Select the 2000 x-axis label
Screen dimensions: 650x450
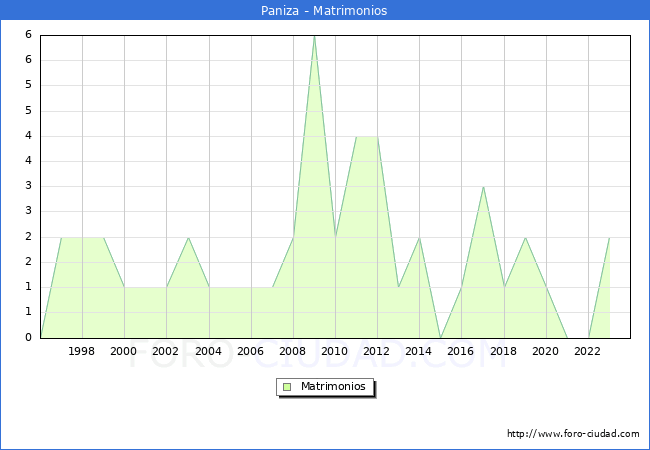124,351
